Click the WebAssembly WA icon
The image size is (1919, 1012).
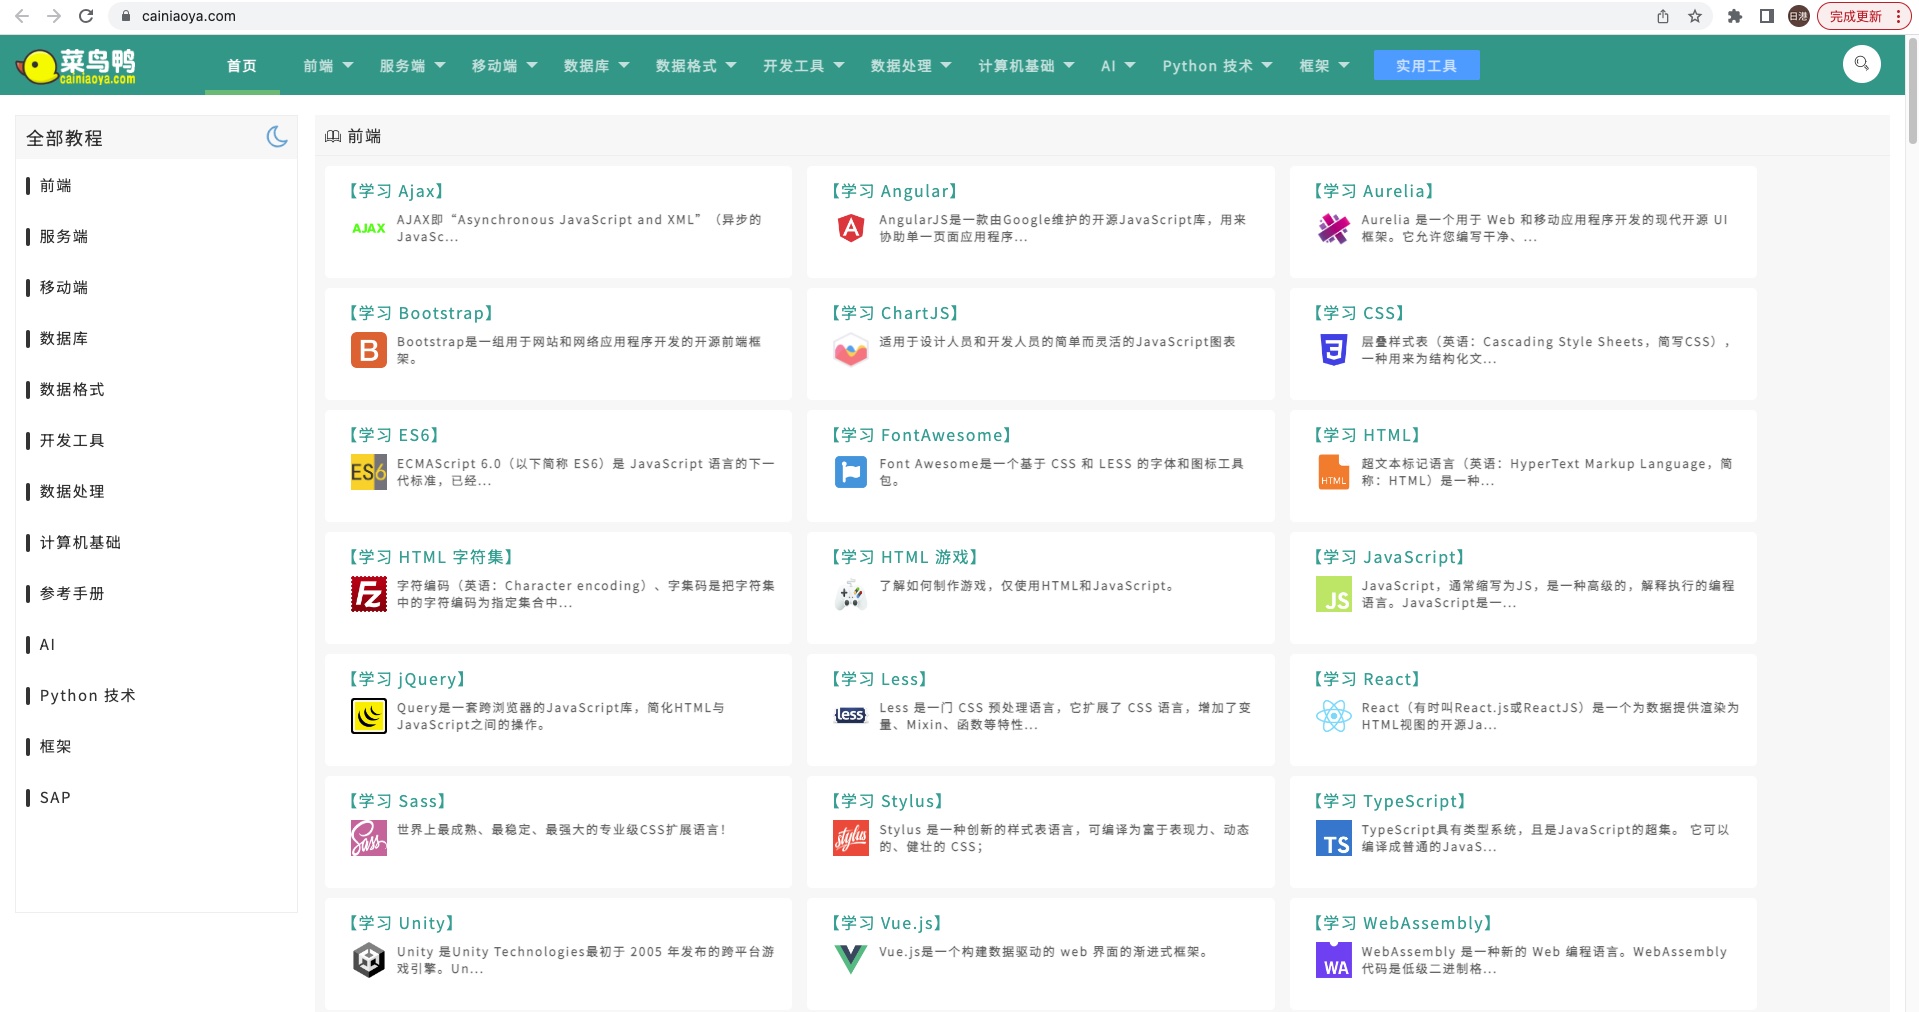tap(1333, 960)
